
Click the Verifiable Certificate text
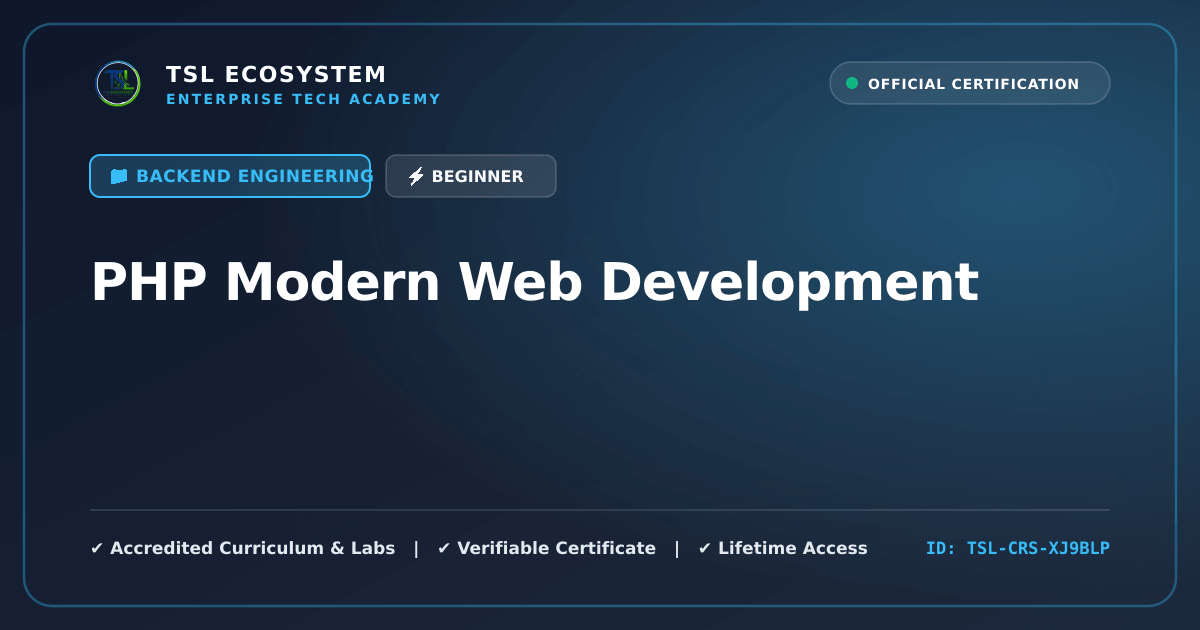(x=556, y=548)
